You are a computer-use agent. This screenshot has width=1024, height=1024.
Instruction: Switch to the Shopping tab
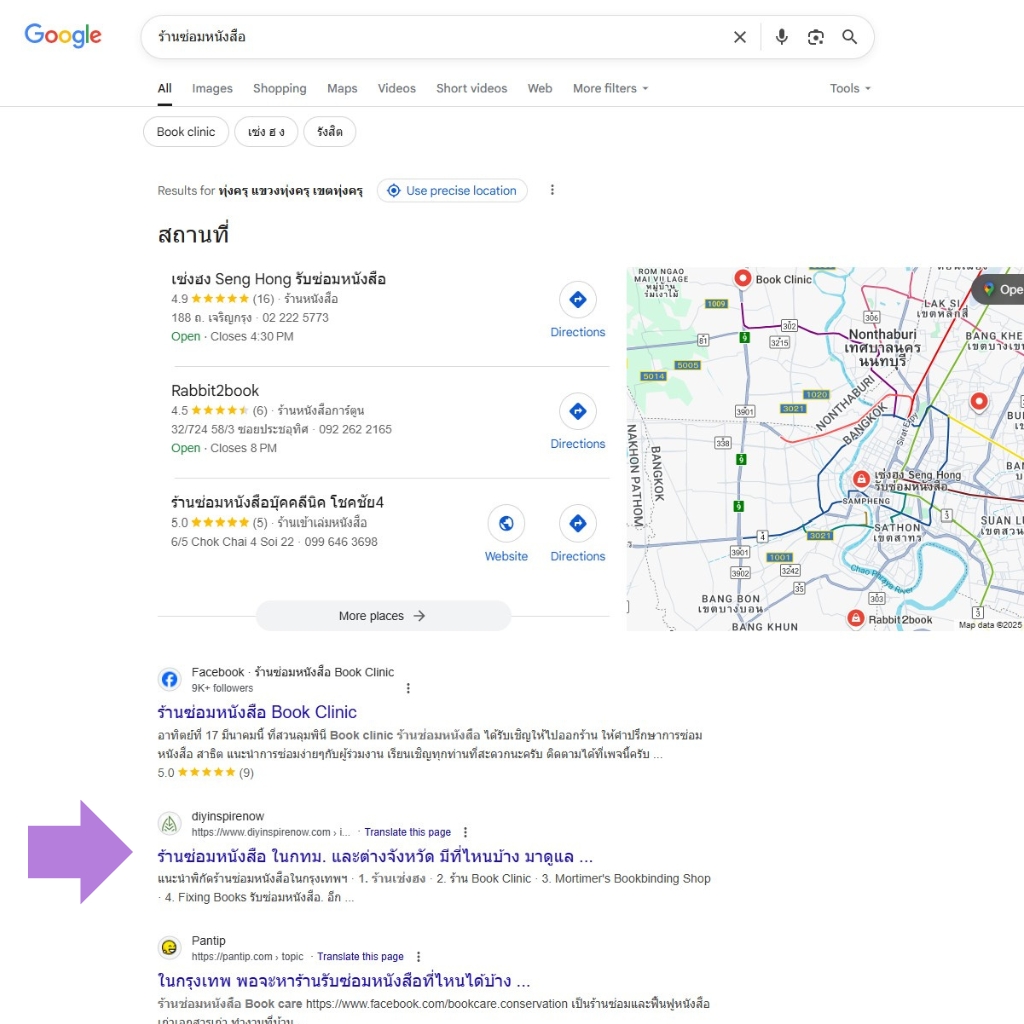pyautogui.click(x=280, y=88)
